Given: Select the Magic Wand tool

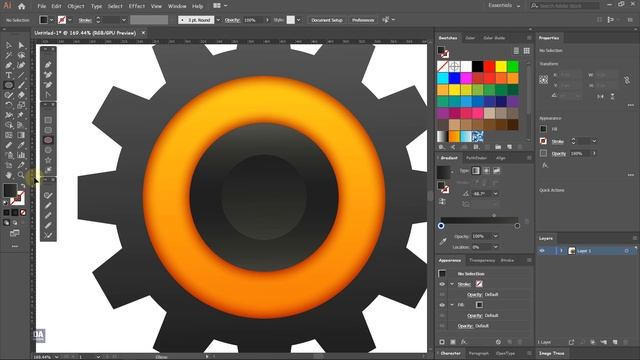Looking at the screenshot, I should [9, 55].
